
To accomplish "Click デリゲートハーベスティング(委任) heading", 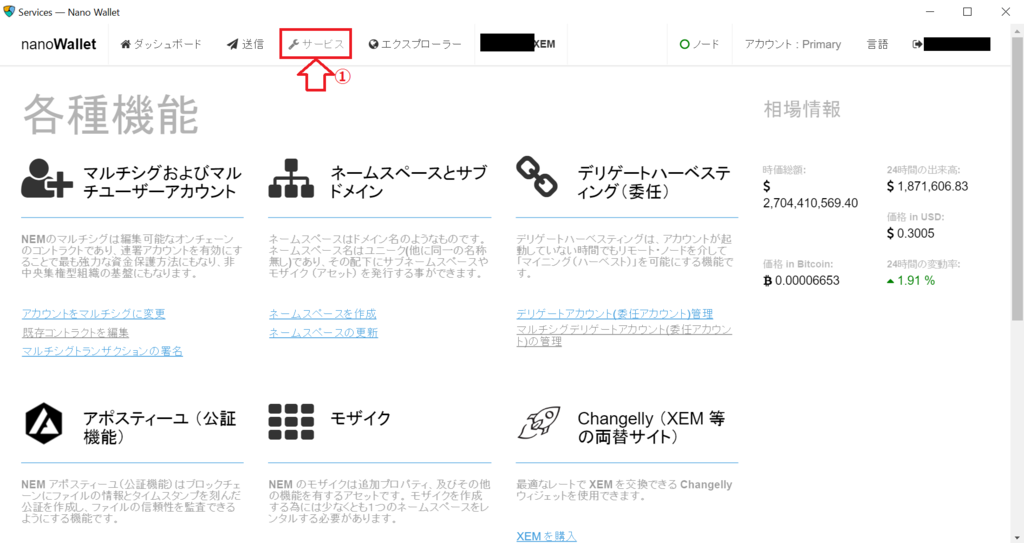I will (x=654, y=182).
